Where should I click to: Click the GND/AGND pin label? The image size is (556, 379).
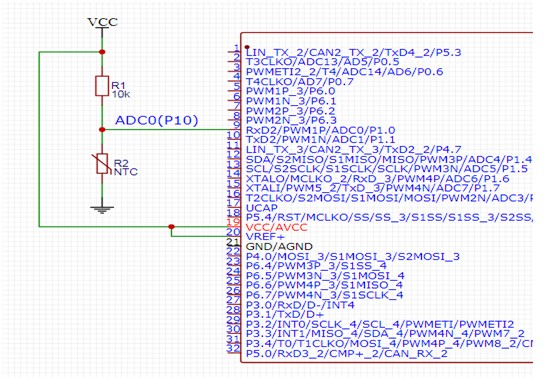[x=279, y=246]
